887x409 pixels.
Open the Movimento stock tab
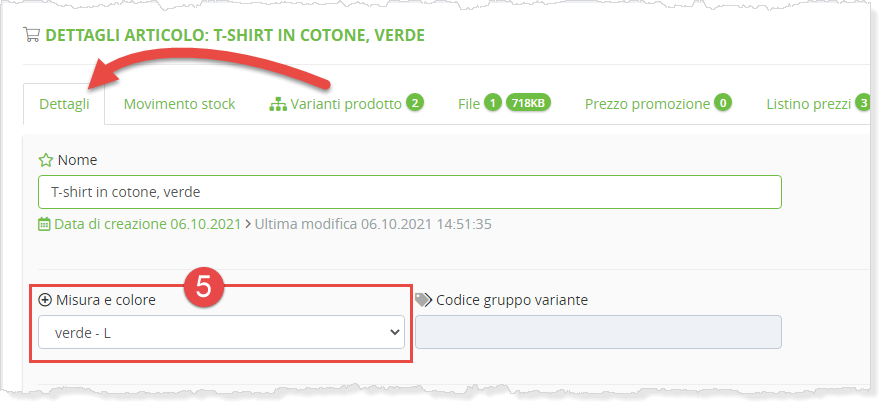coord(179,104)
